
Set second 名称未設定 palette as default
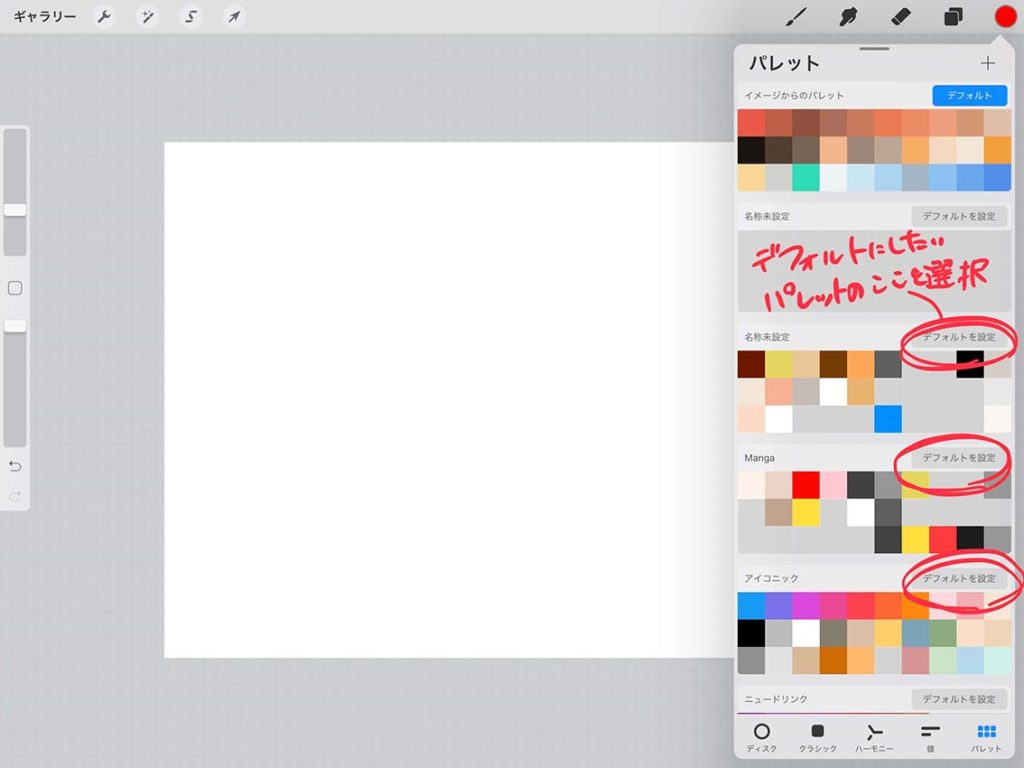pos(959,337)
